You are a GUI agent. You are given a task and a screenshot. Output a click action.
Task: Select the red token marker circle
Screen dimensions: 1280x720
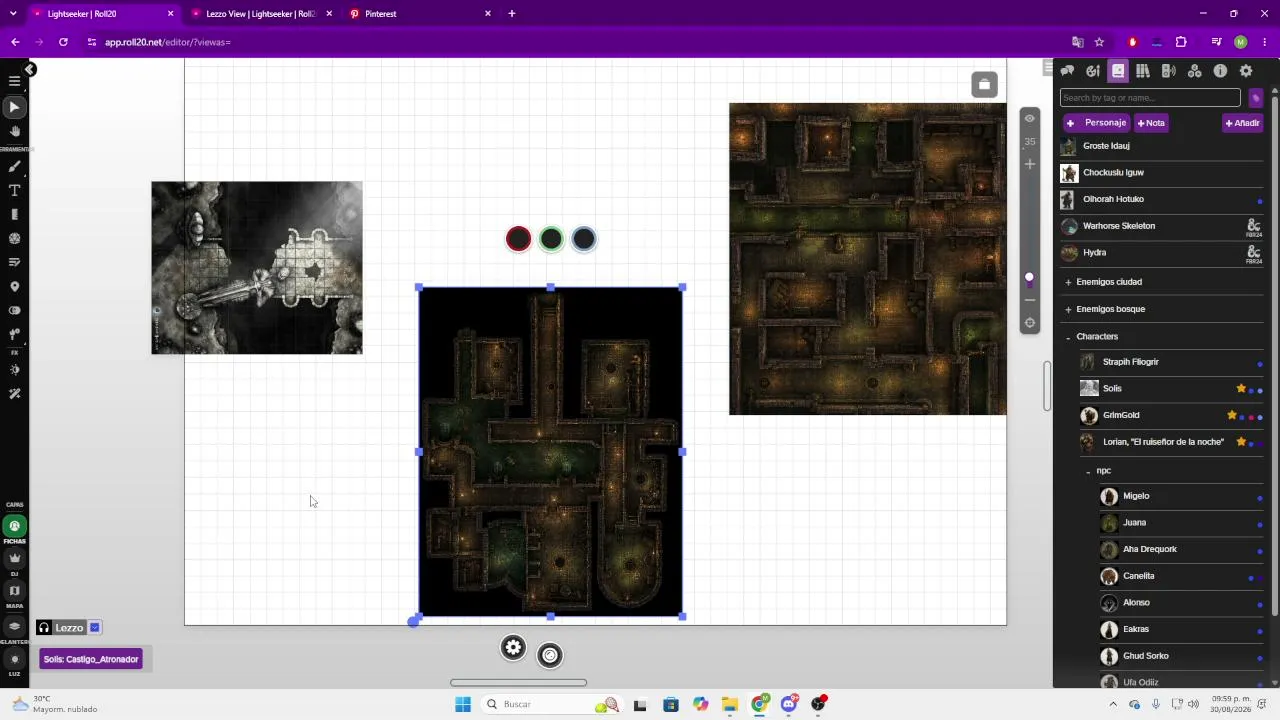point(518,239)
